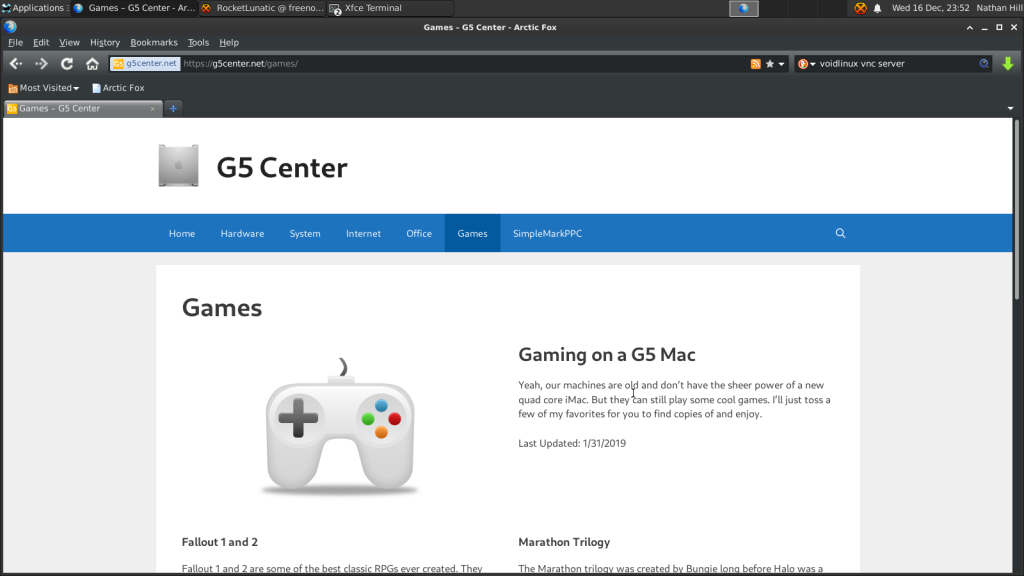Open the View menu

69,42
